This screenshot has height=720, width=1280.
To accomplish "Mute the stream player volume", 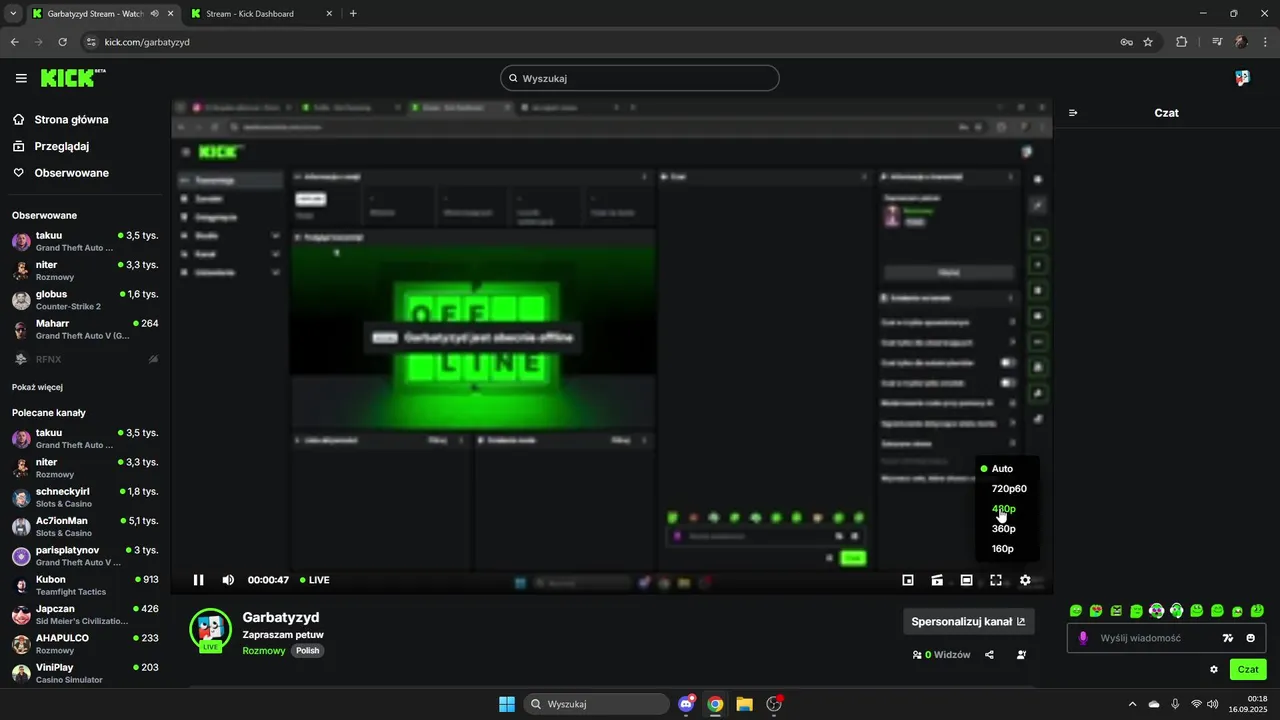I will pos(228,580).
